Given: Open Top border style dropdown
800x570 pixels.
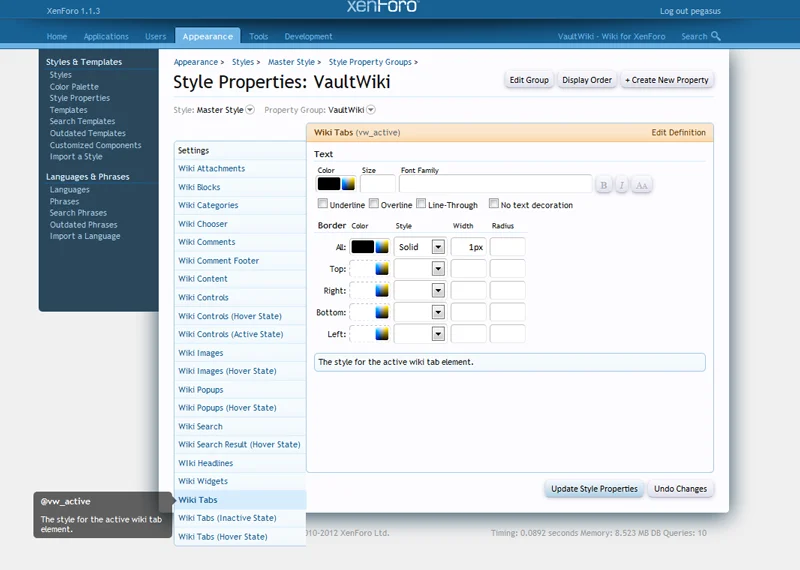Looking at the screenshot, I should [x=420, y=268].
